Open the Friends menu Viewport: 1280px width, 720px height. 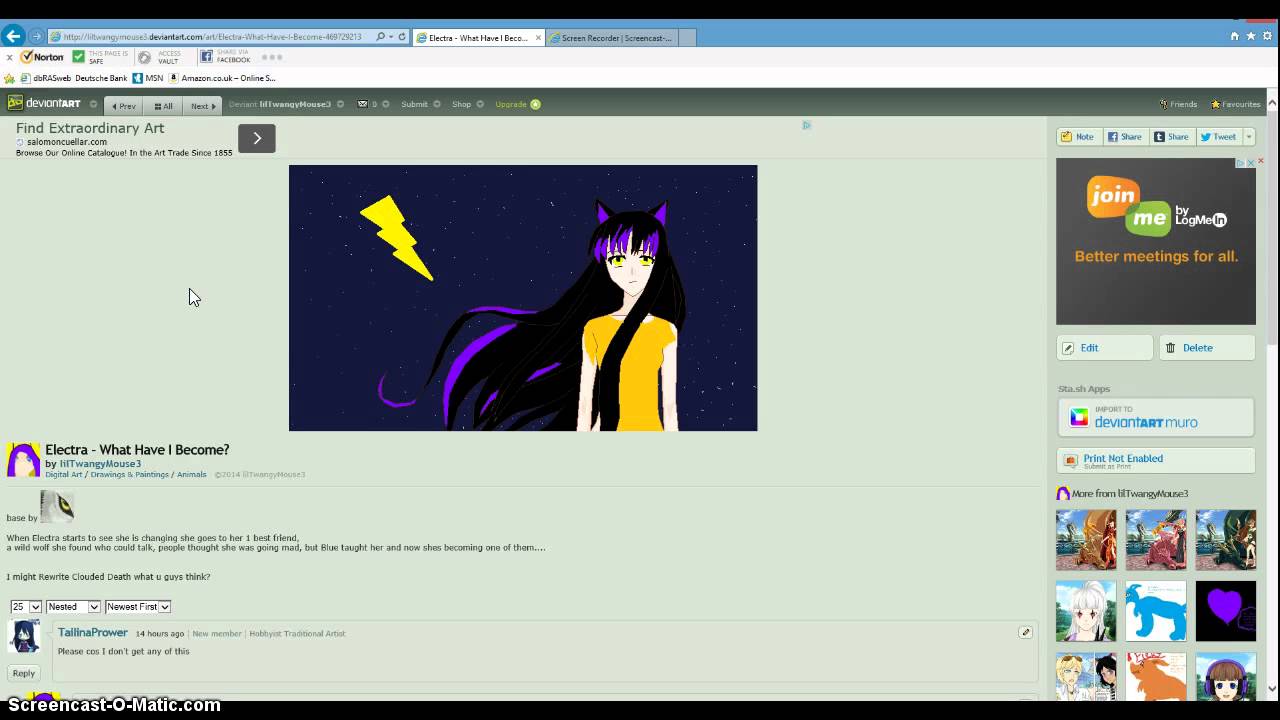(1178, 104)
